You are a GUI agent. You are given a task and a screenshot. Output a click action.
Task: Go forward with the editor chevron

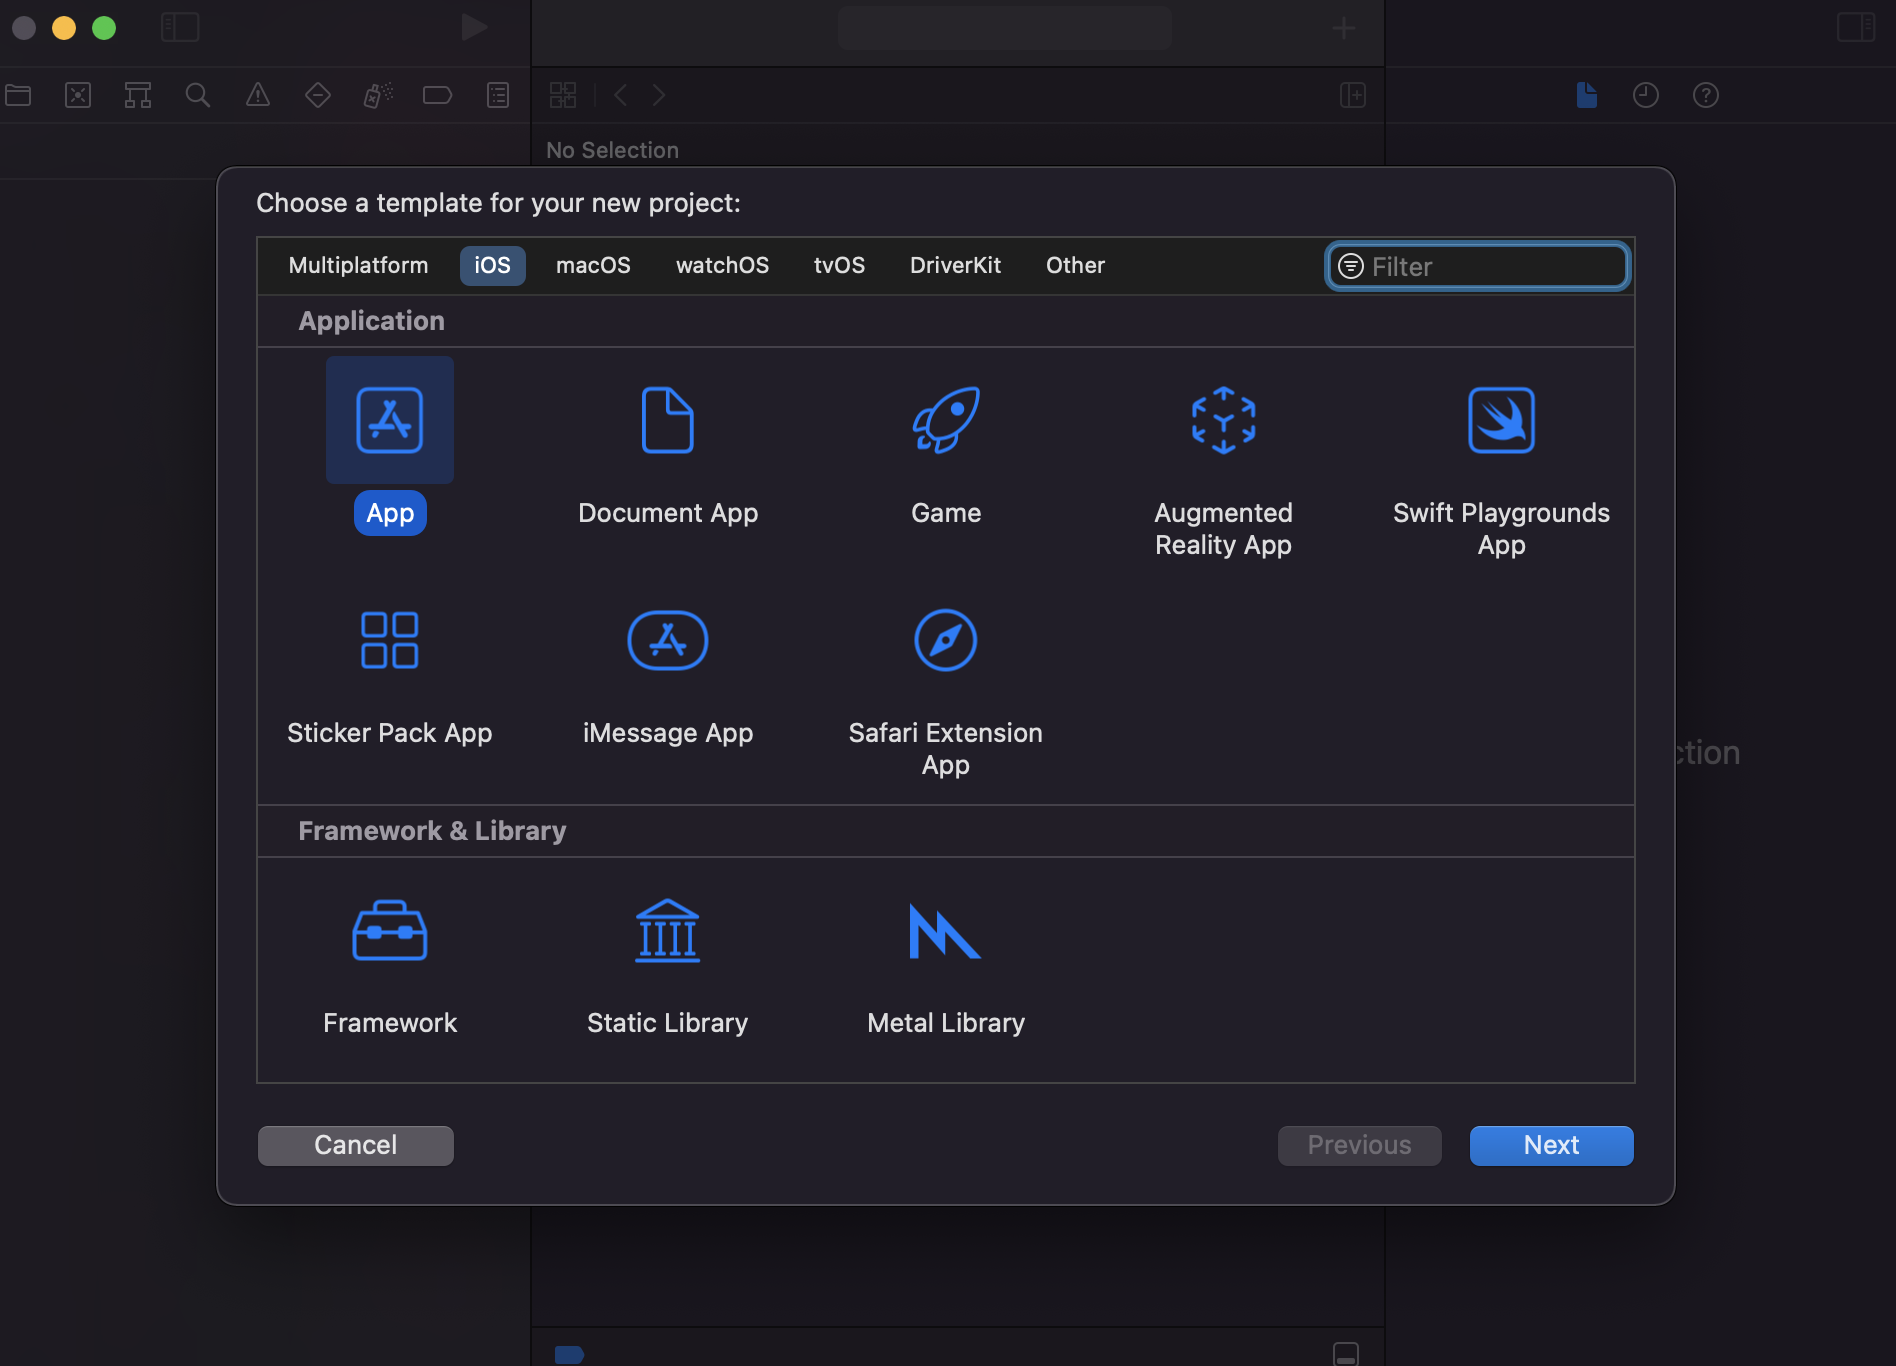coord(659,95)
